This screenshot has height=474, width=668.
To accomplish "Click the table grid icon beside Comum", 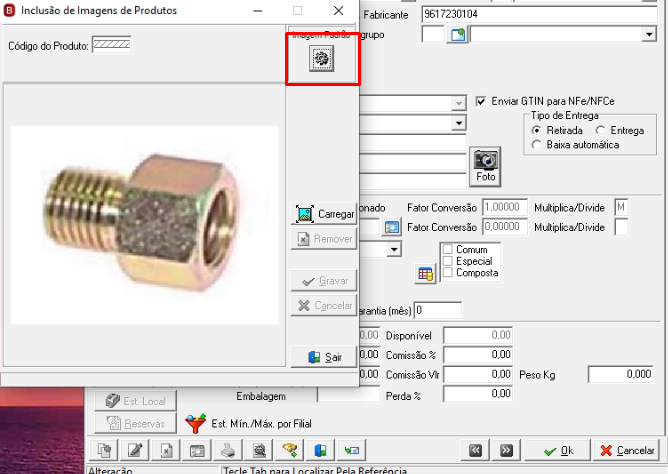I will point(425,274).
